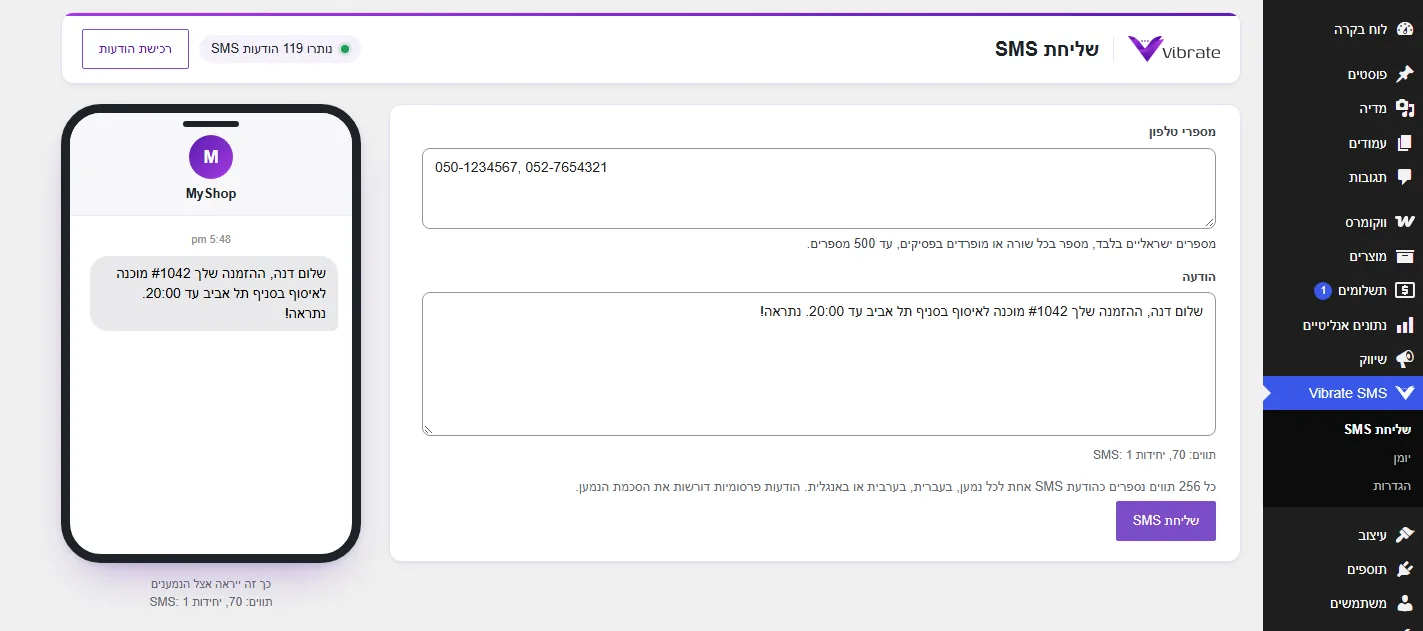This screenshot has height=631, width=1423.
Task: Click the כך זה ייראה אצל הנמענים caption
Action: (x=211, y=583)
